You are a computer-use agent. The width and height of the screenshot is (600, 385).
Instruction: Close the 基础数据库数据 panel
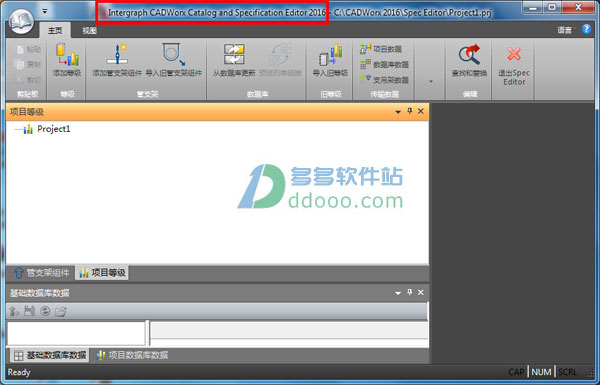421,293
